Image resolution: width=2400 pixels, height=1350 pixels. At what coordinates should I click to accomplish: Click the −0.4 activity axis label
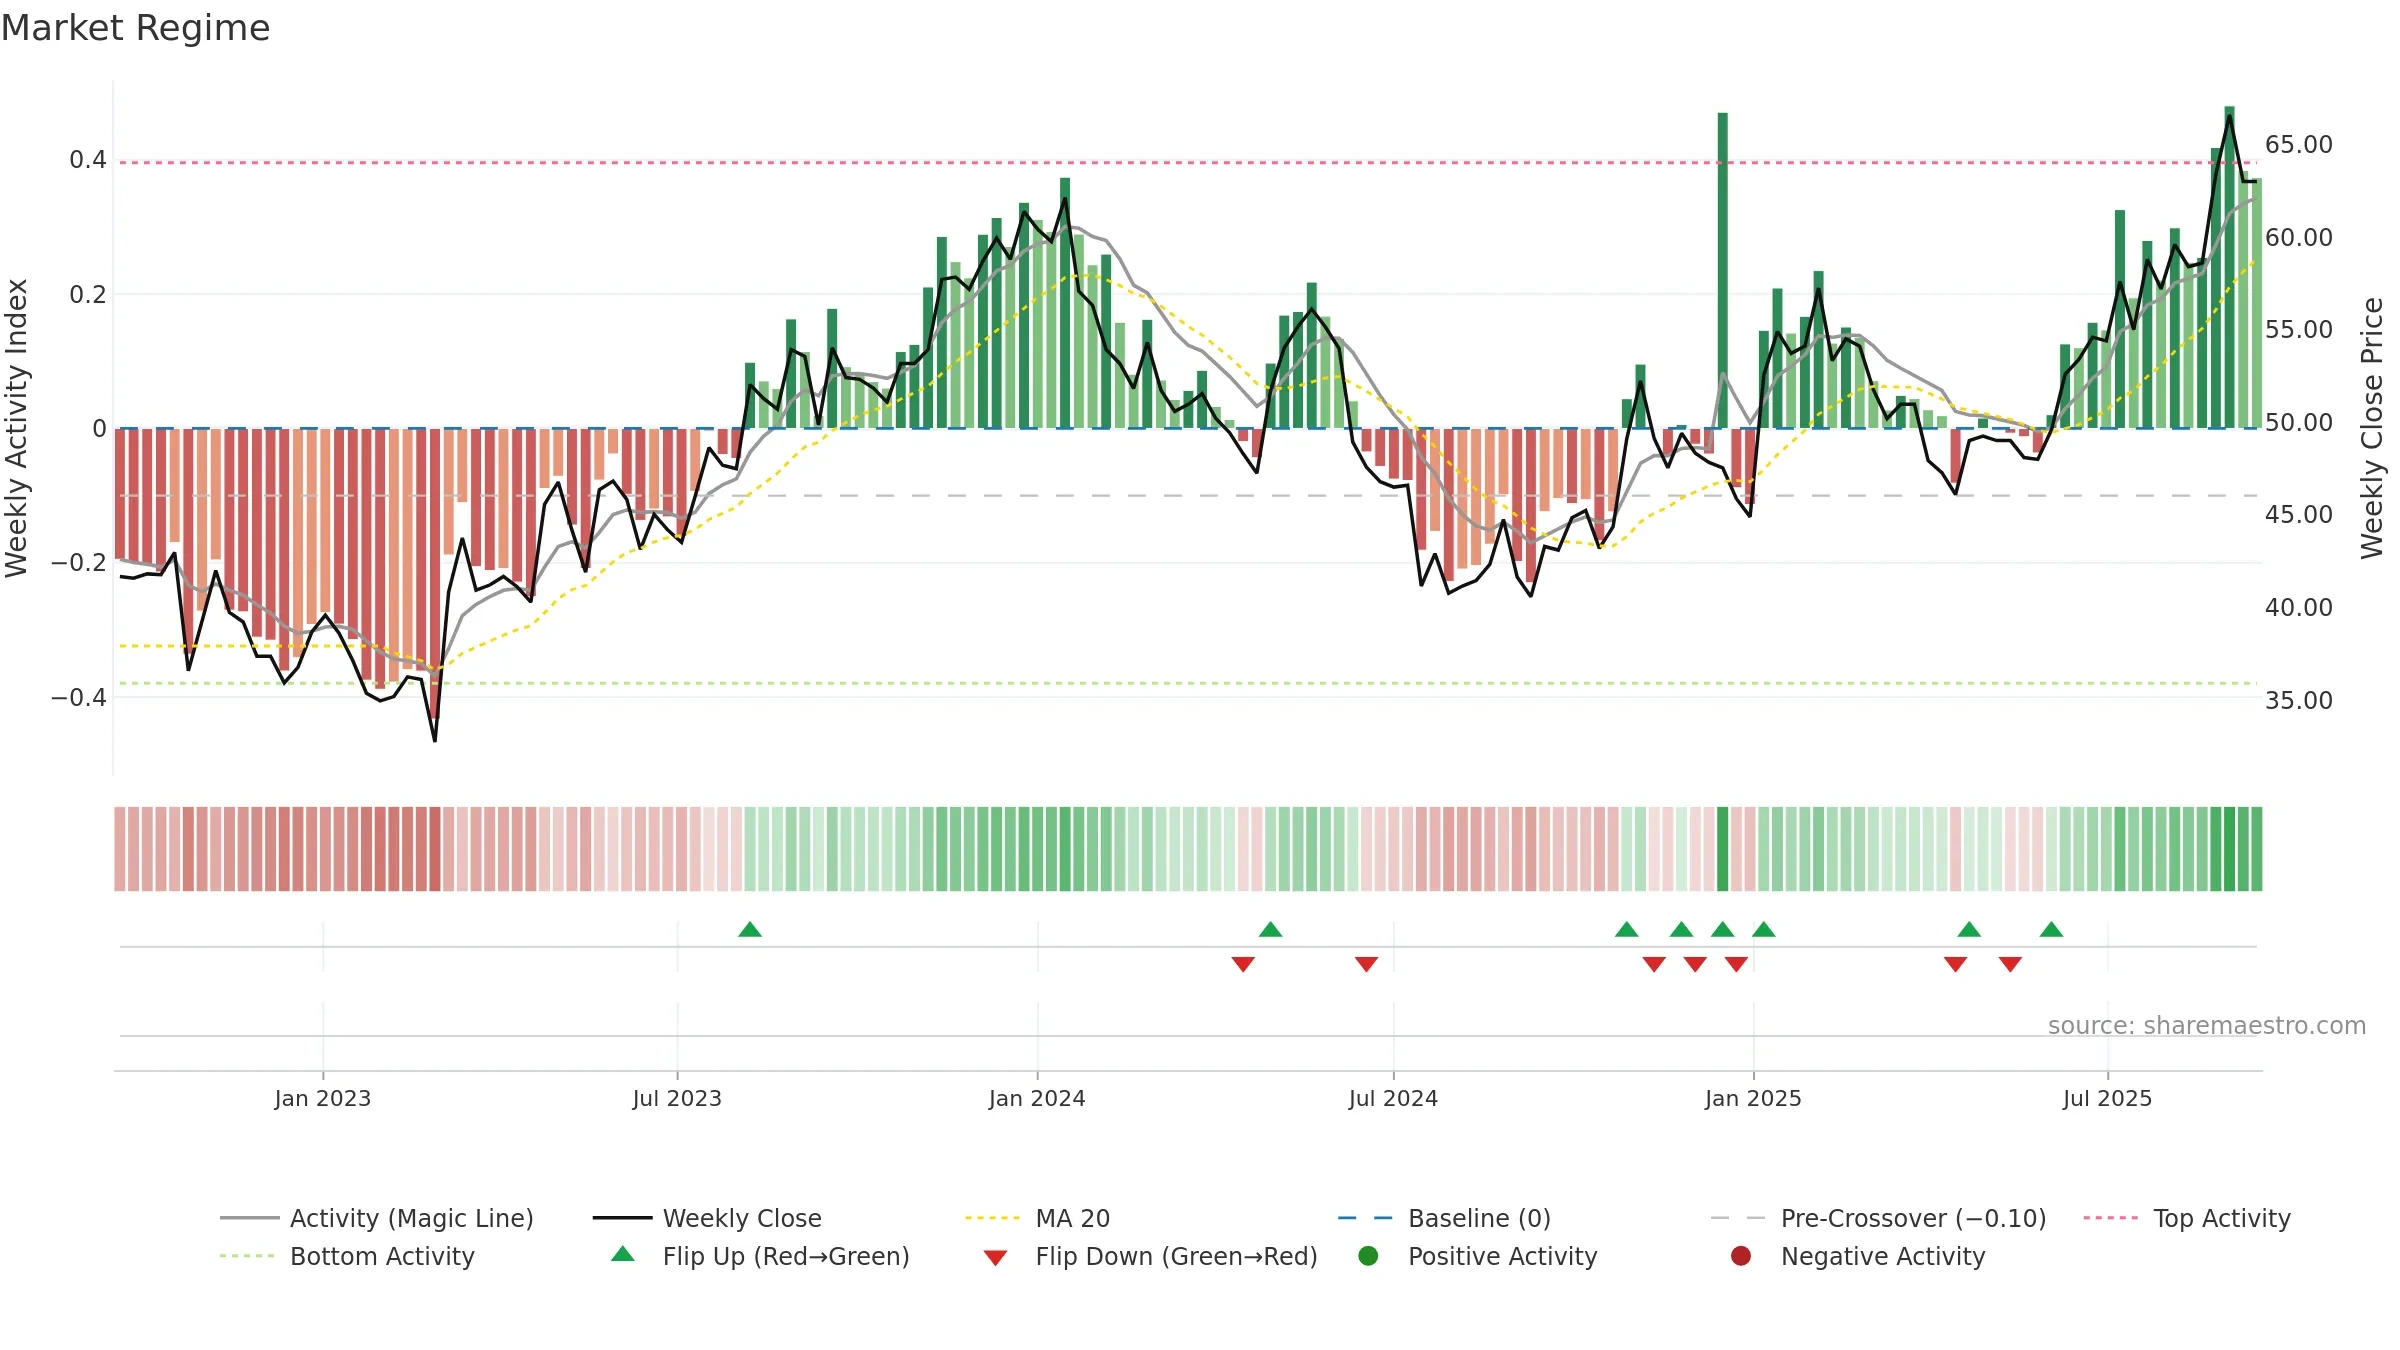[79, 697]
